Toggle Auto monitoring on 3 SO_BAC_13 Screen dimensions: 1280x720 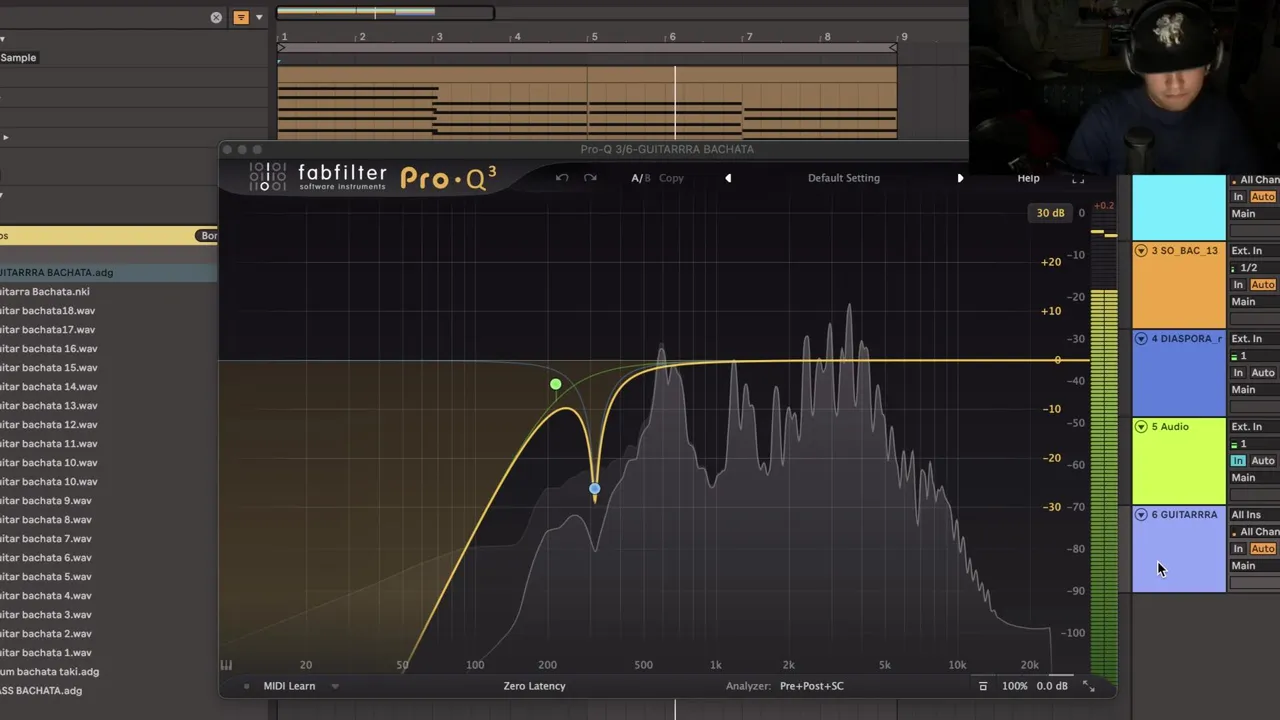(1263, 285)
